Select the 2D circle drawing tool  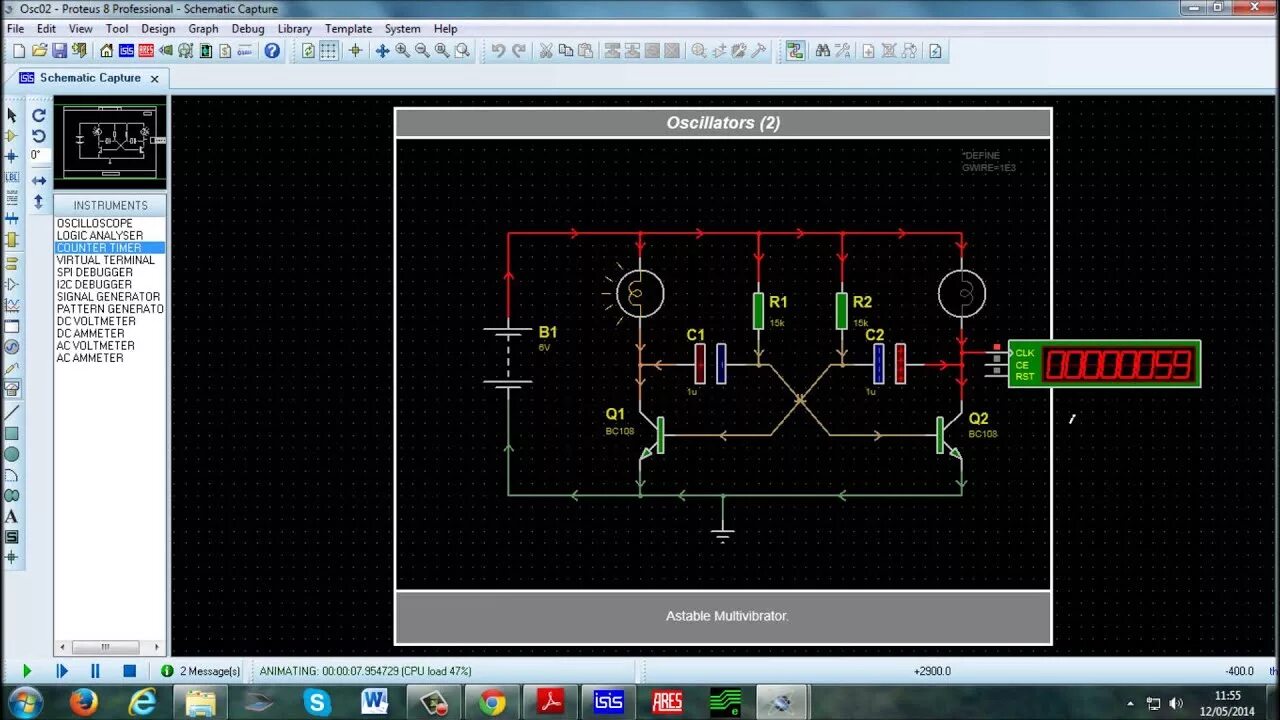(x=12, y=454)
